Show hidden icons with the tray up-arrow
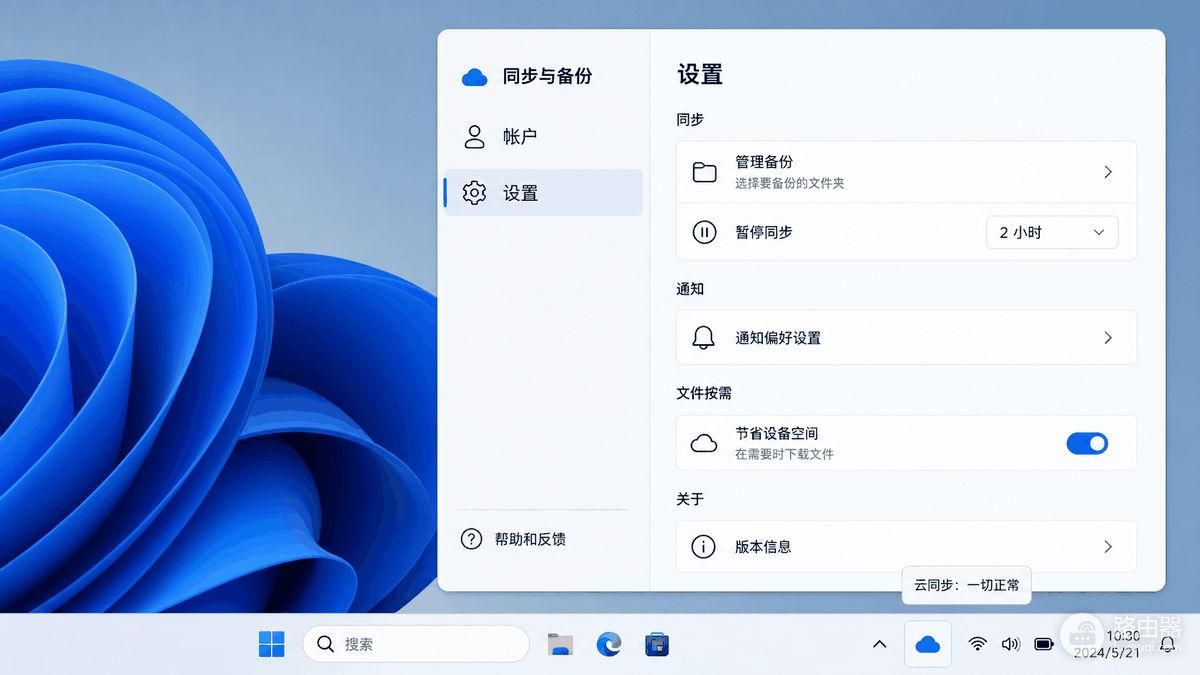1200x675 pixels. tap(880, 644)
